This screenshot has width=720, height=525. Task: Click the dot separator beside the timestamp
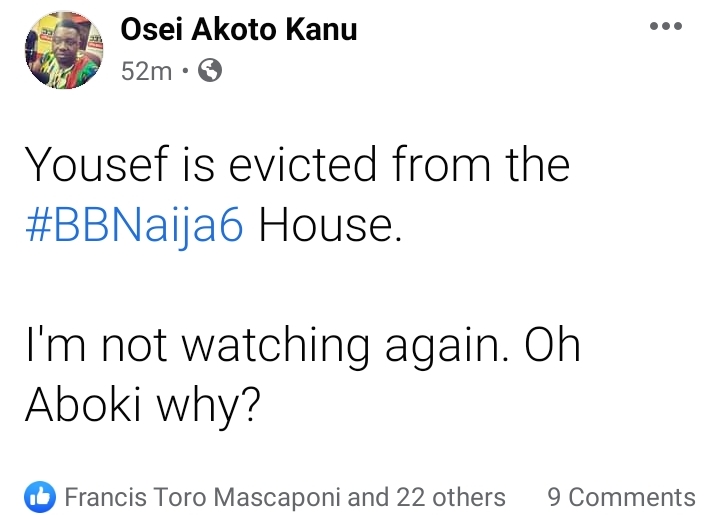185,72
